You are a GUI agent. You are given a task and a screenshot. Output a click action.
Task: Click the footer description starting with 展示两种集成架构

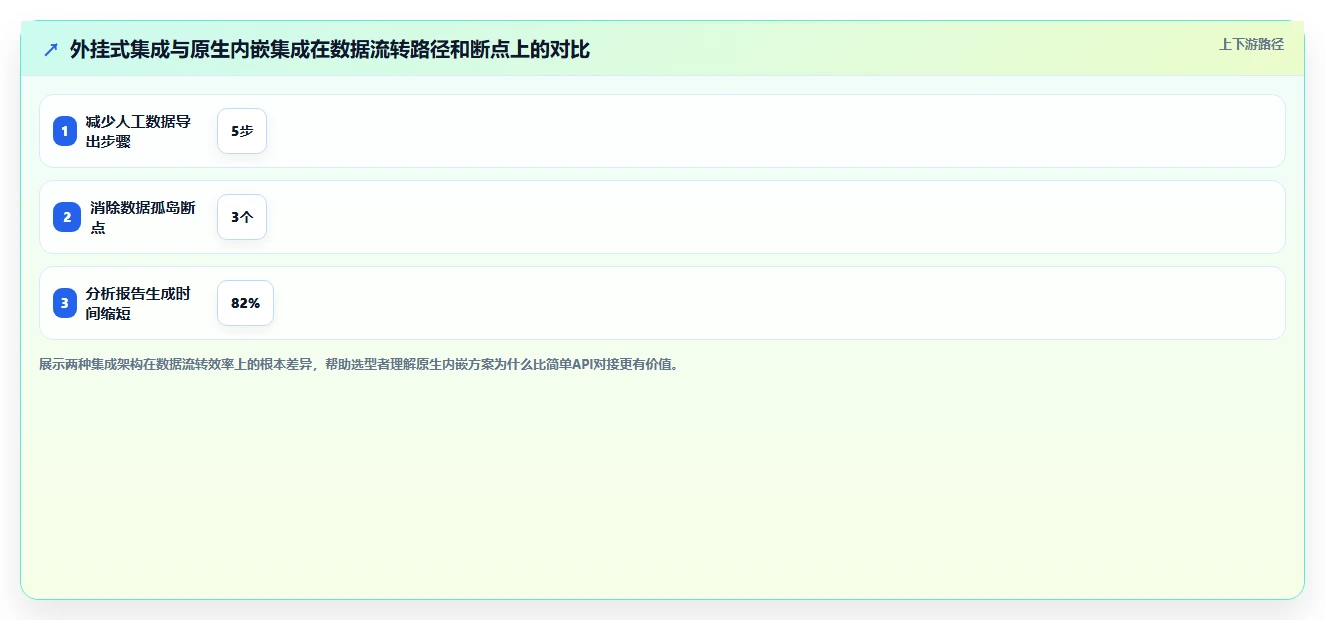(360, 364)
